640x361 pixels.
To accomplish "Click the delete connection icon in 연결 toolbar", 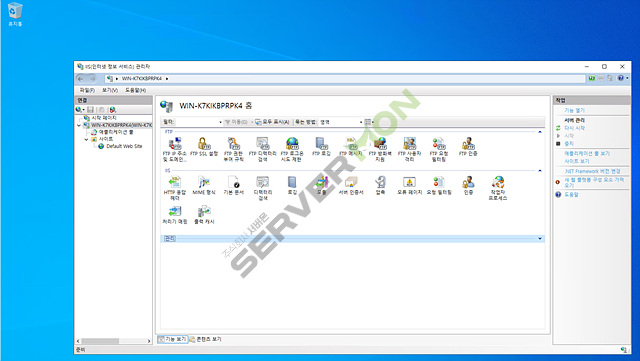I will pos(113,109).
